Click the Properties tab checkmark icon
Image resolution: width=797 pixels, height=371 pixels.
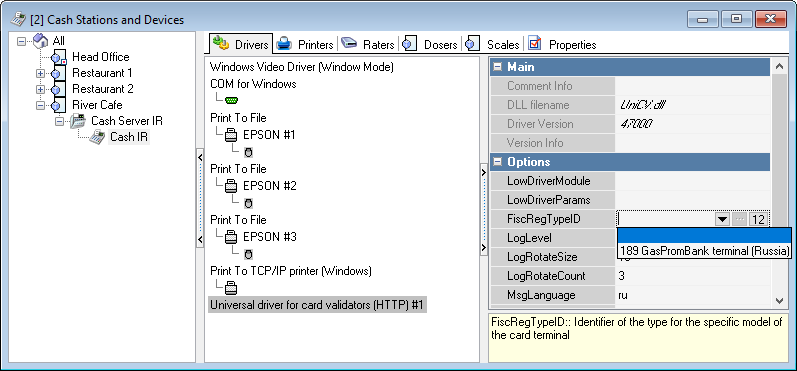click(x=534, y=43)
